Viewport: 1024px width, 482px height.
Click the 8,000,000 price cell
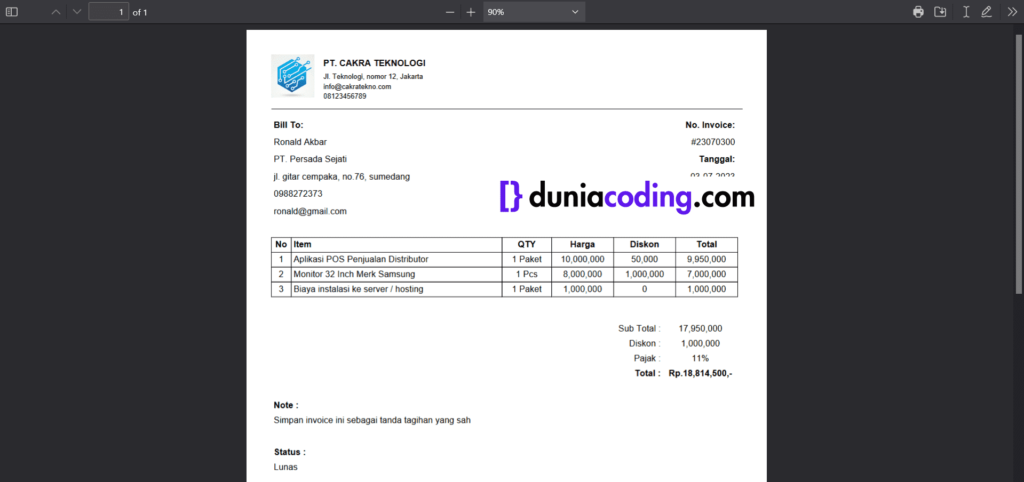pyautogui.click(x=583, y=274)
